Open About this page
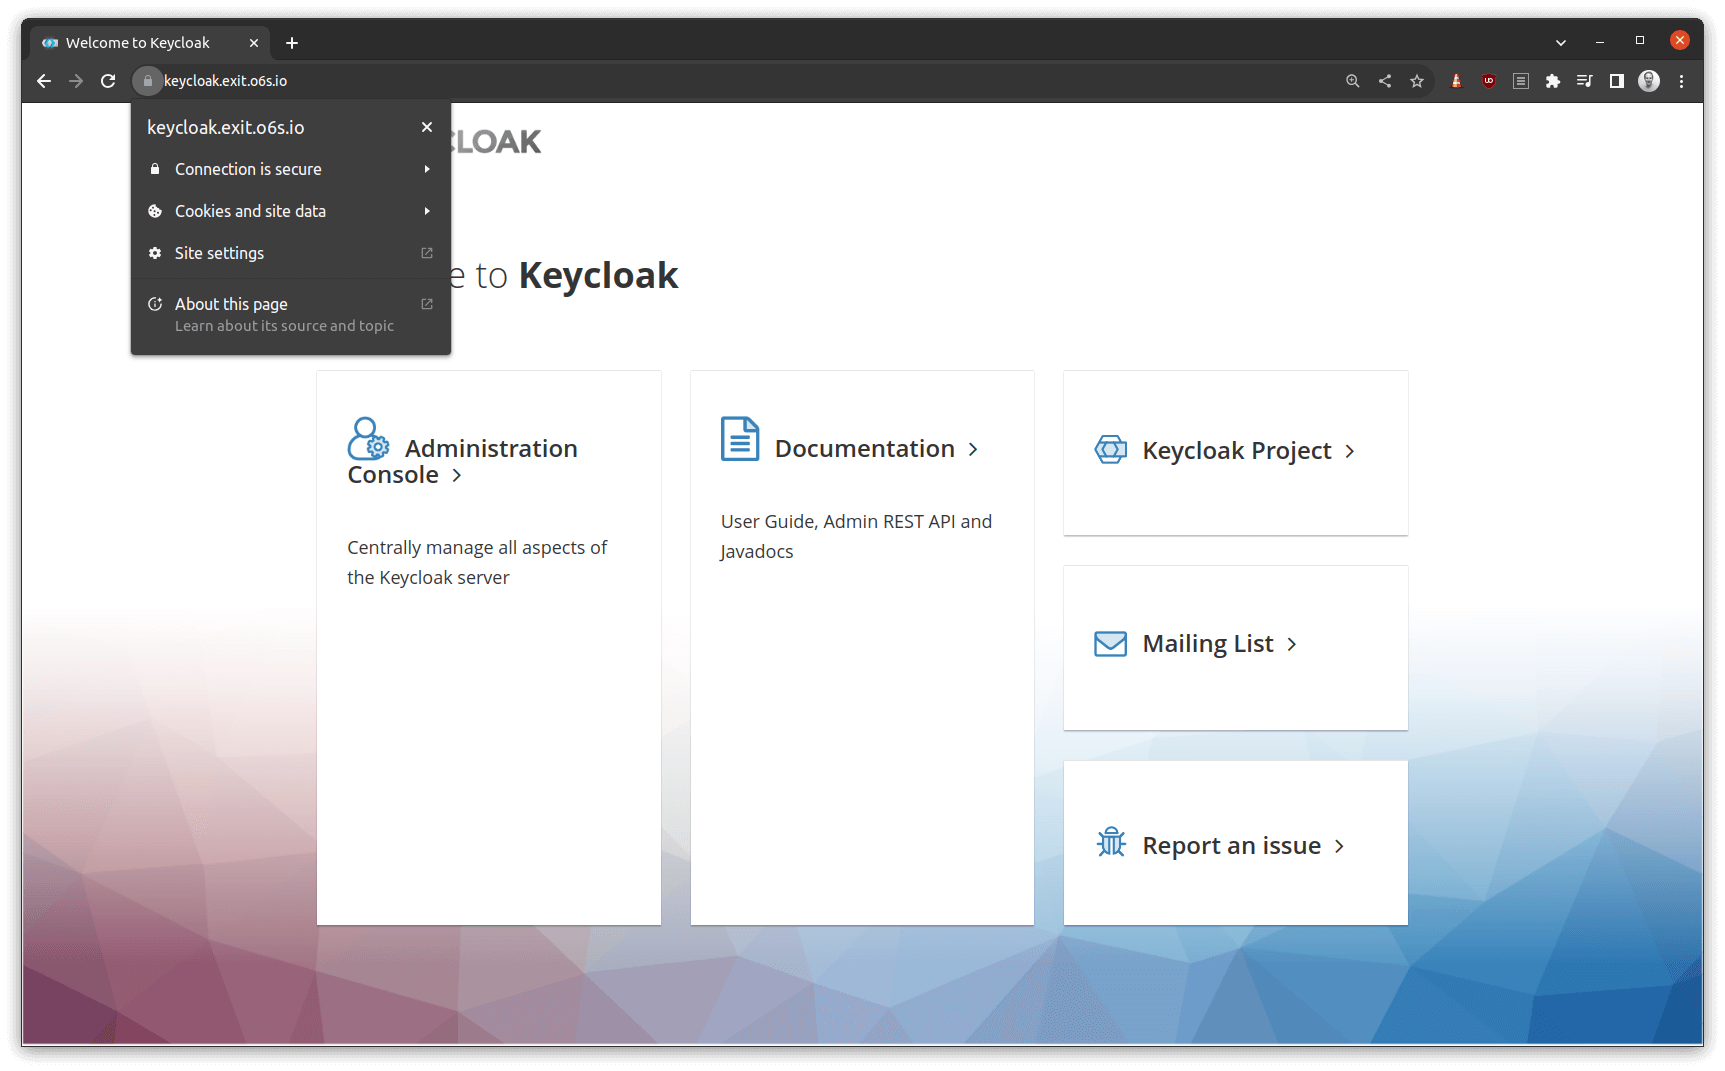The height and width of the screenshot is (1071, 1725). [290, 314]
